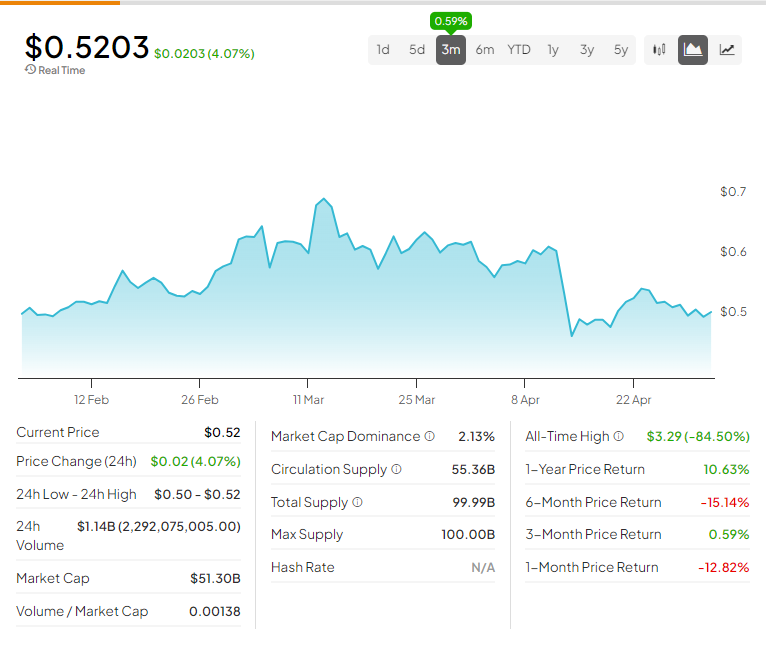766x645 pixels.
Task: Click the $0.6 price axis label
Action: click(x=733, y=252)
